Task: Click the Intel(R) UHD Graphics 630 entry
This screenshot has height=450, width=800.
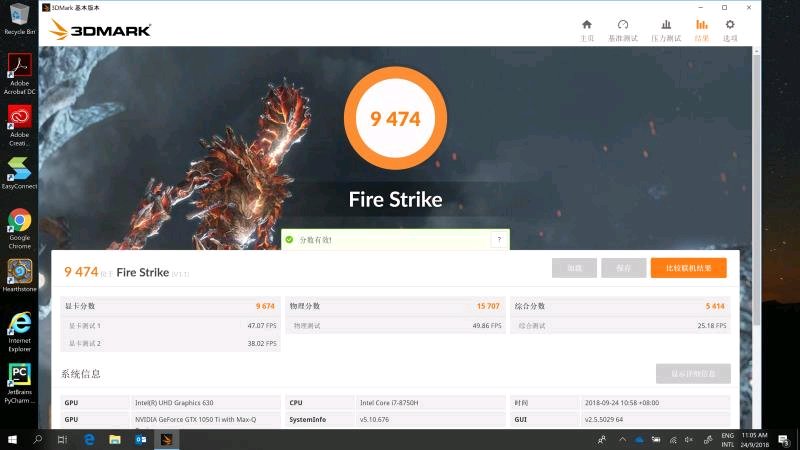Action: tap(174, 403)
